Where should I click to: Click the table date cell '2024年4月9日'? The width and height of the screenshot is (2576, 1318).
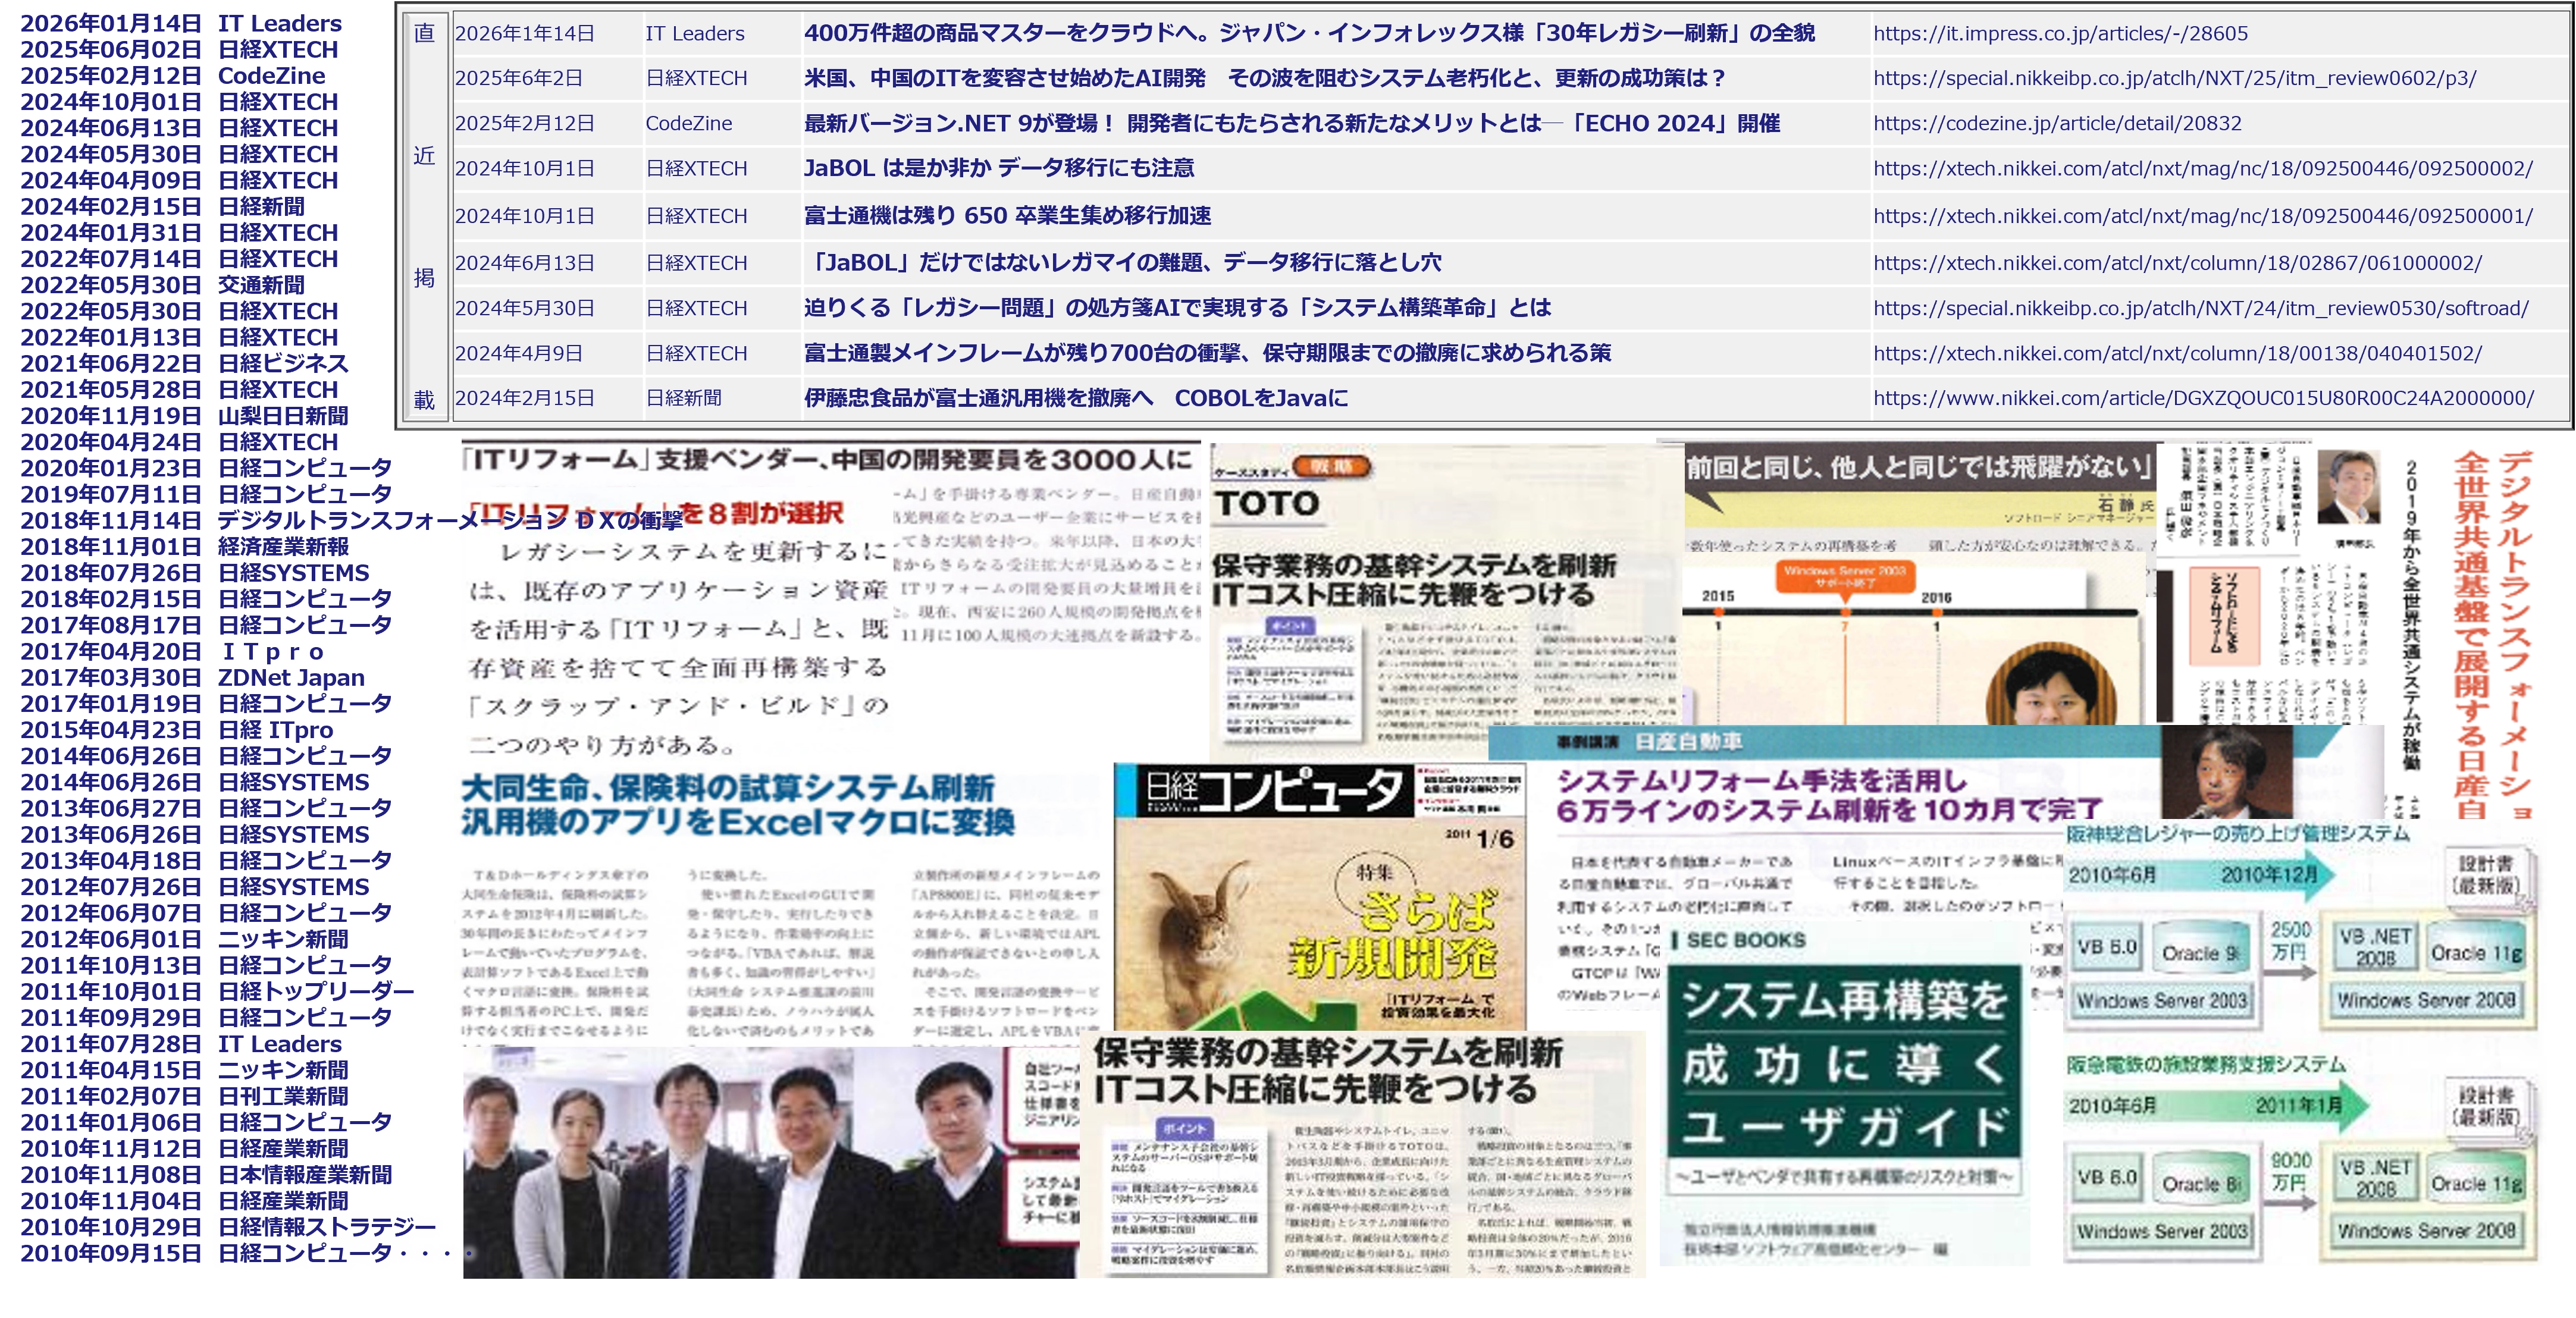point(518,353)
